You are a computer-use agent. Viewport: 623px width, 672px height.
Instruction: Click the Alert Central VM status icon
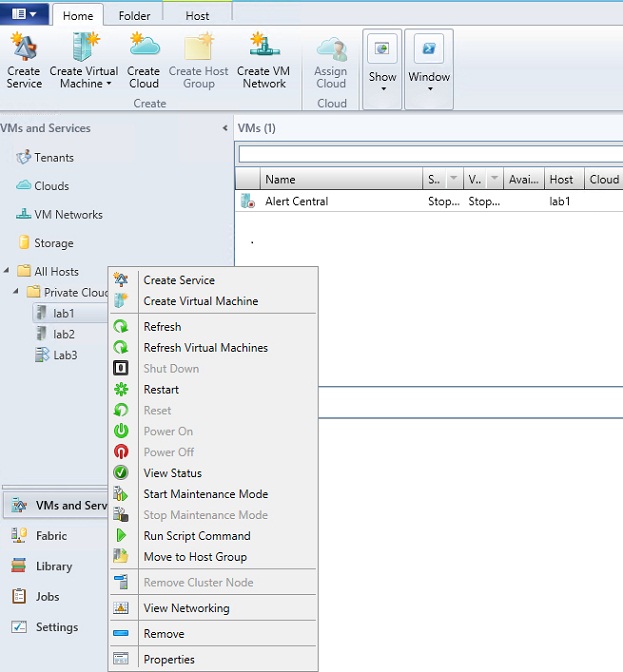(x=248, y=201)
